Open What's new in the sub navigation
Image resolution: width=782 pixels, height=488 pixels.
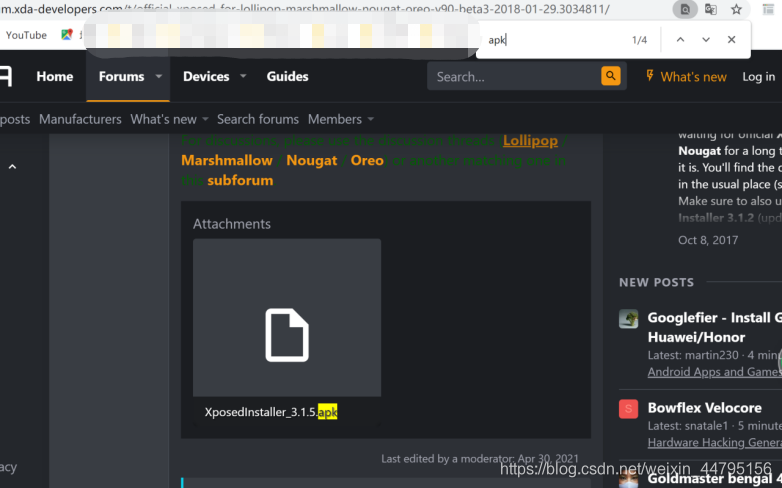coord(164,119)
